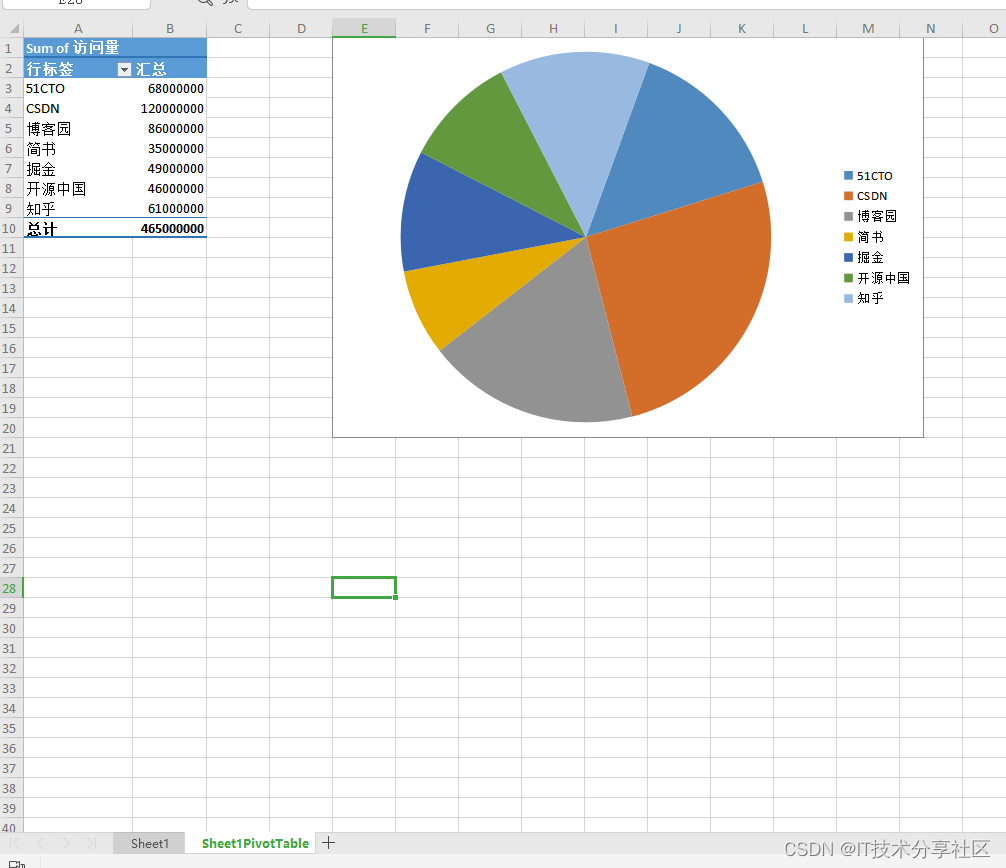Image resolution: width=1006 pixels, height=868 pixels.
Task: Select the 总计 total label cell
Action: [78, 228]
